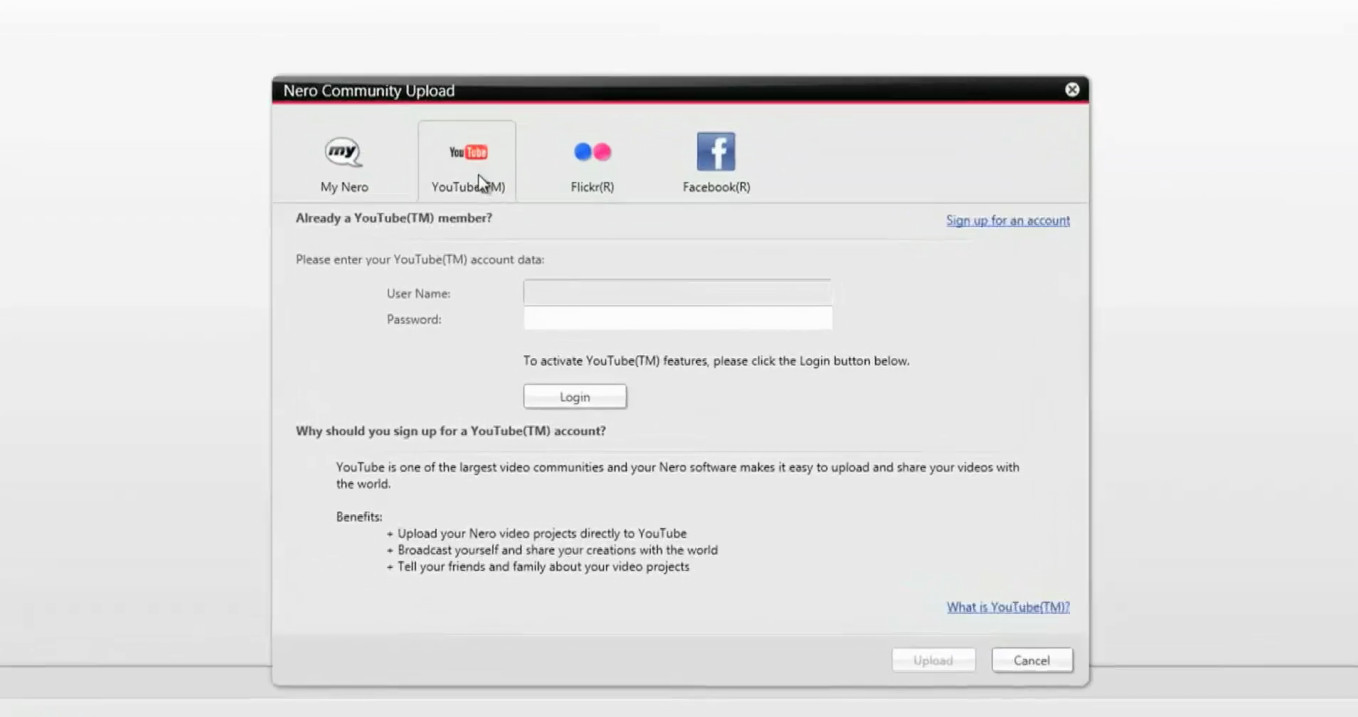
Task: Click the 'Benefits:' label
Action: (359, 517)
